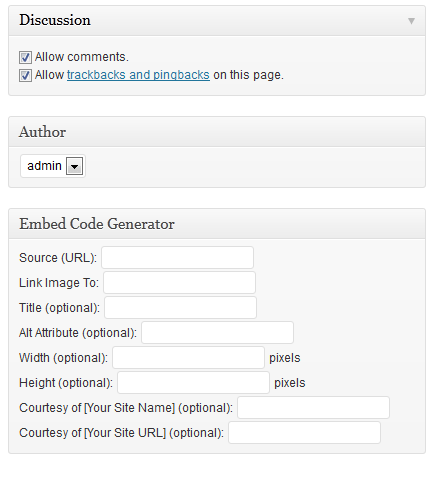Click the Discussion panel title
This screenshot has height=481, width=436.
click(x=55, y=20)
